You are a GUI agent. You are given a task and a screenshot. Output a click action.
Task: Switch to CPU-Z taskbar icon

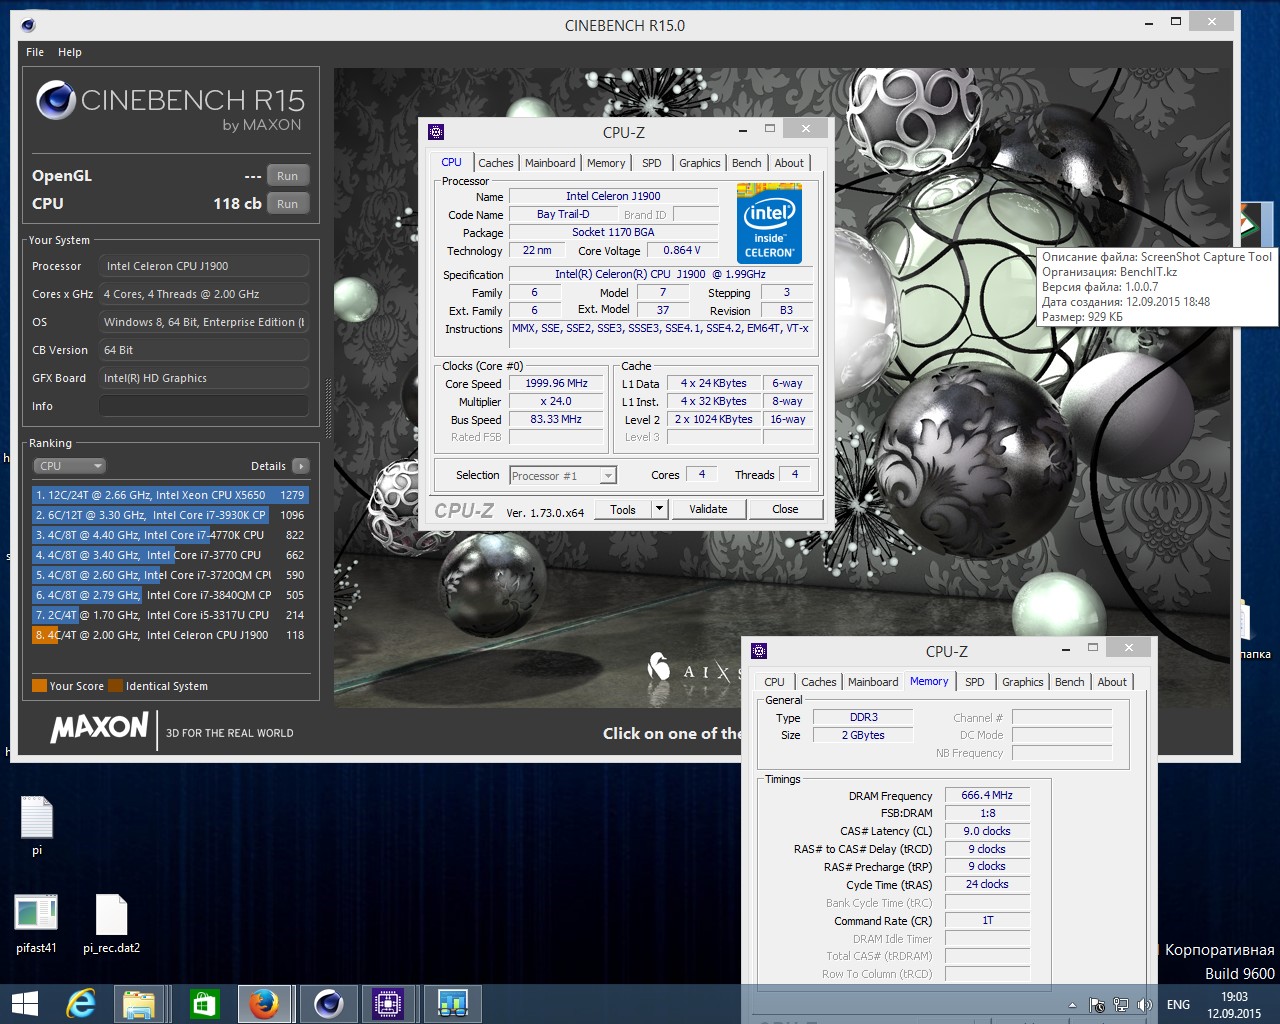coord(387,1004)
